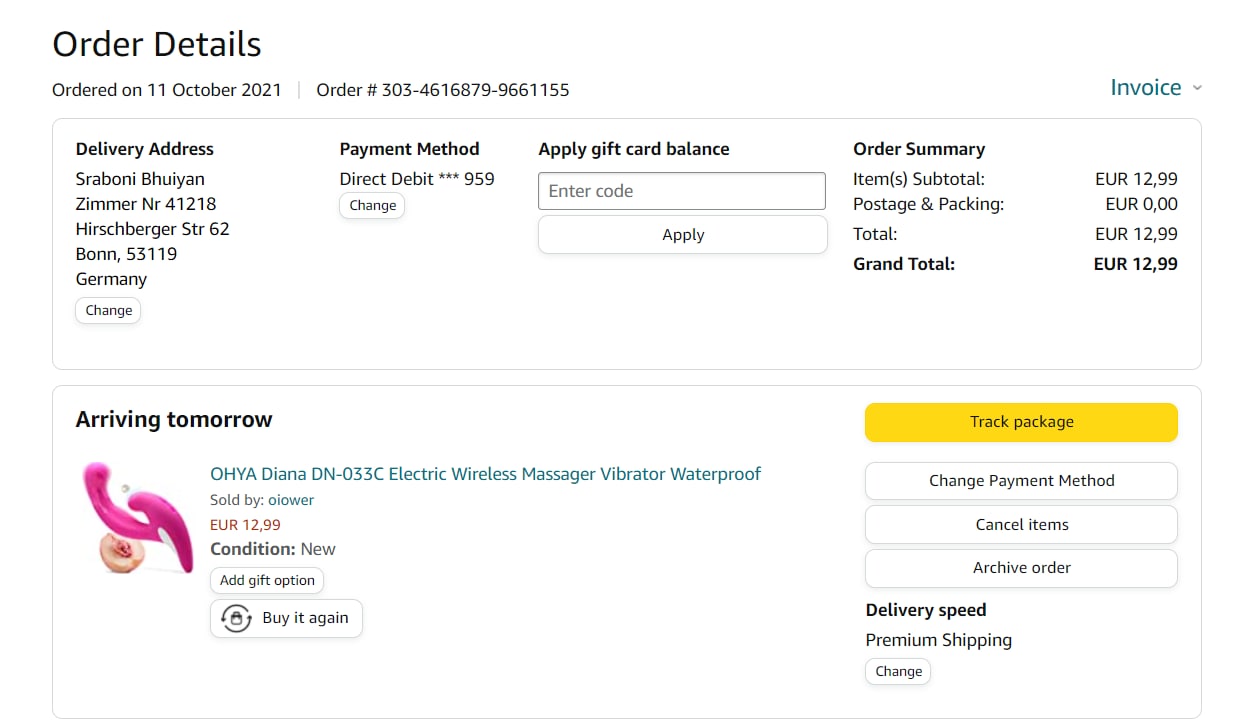
Task: Click the order number 303-4616879-9661155
Action: click(x=475, y=90)
